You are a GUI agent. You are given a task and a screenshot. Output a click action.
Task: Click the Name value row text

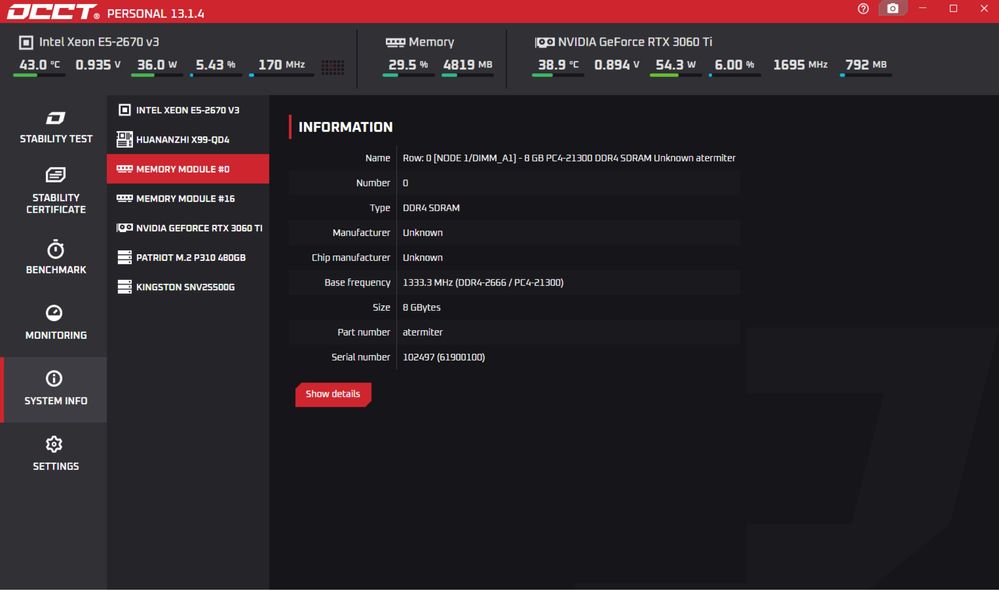(569, 158)
